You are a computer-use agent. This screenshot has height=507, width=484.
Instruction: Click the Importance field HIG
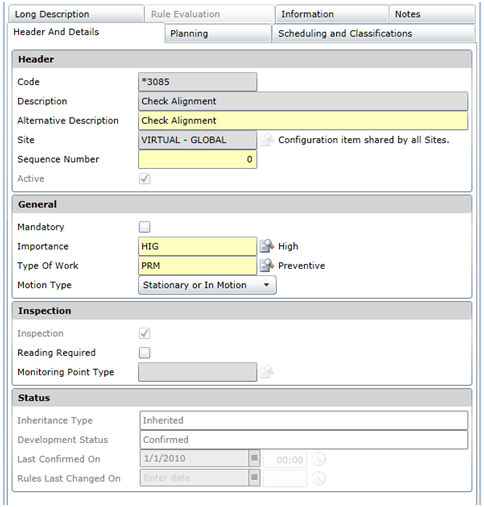tap(197, 247)
